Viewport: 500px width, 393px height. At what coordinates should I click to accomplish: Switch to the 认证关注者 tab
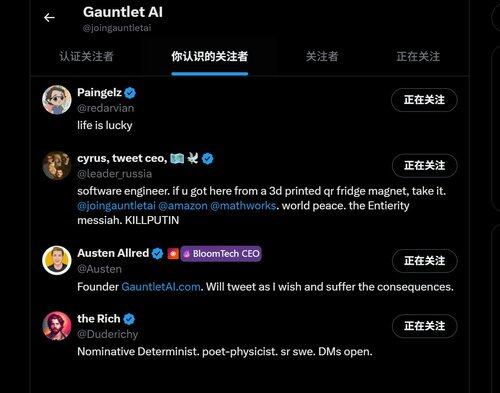coord(87,56)
